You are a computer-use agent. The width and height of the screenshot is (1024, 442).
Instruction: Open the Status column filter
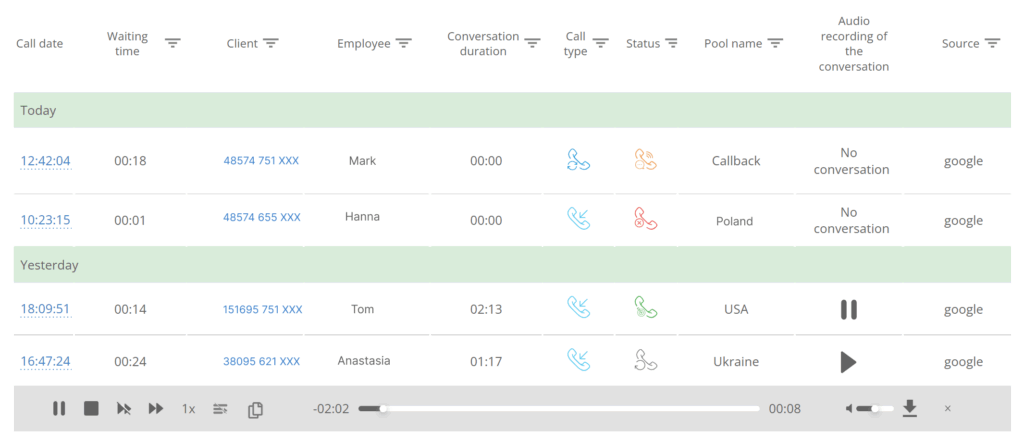(x=671, y=43)
